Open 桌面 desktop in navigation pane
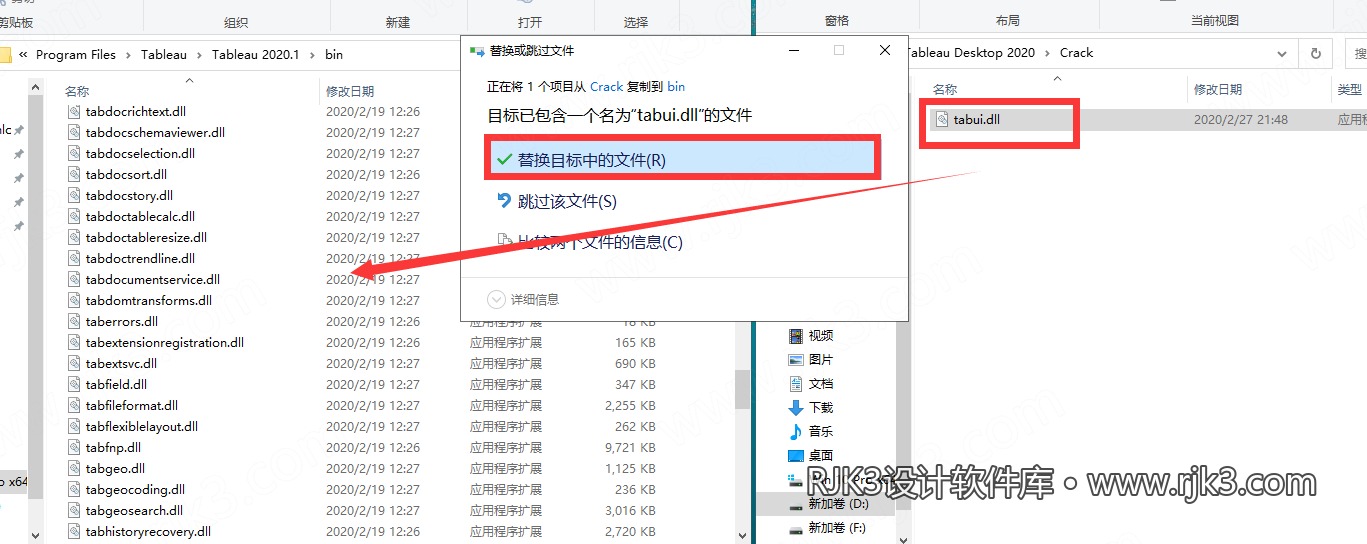This screenshot has height=544, width=1367. coord(821,456)
